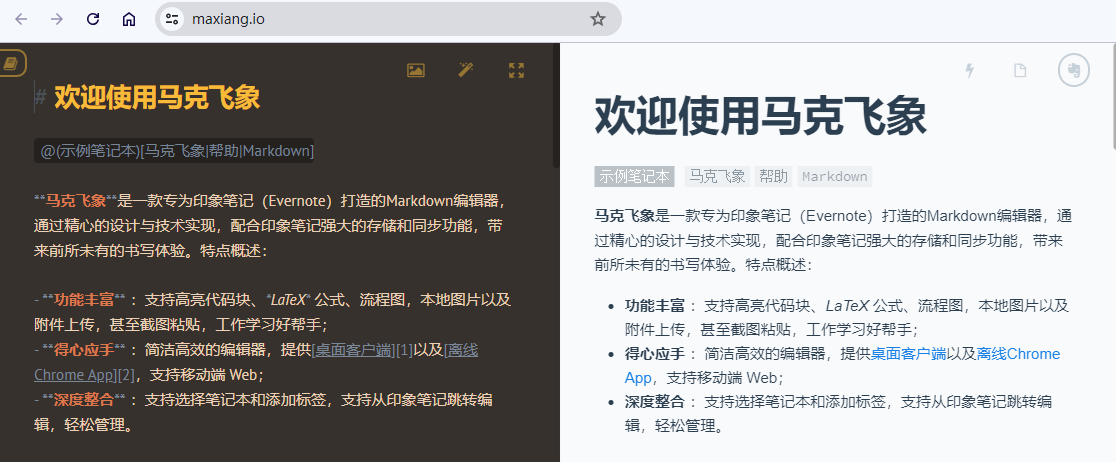This screenshot has height=462, width=1116.
Task: Click the *LaTeX* text in editor
Action: coord(288,300)
